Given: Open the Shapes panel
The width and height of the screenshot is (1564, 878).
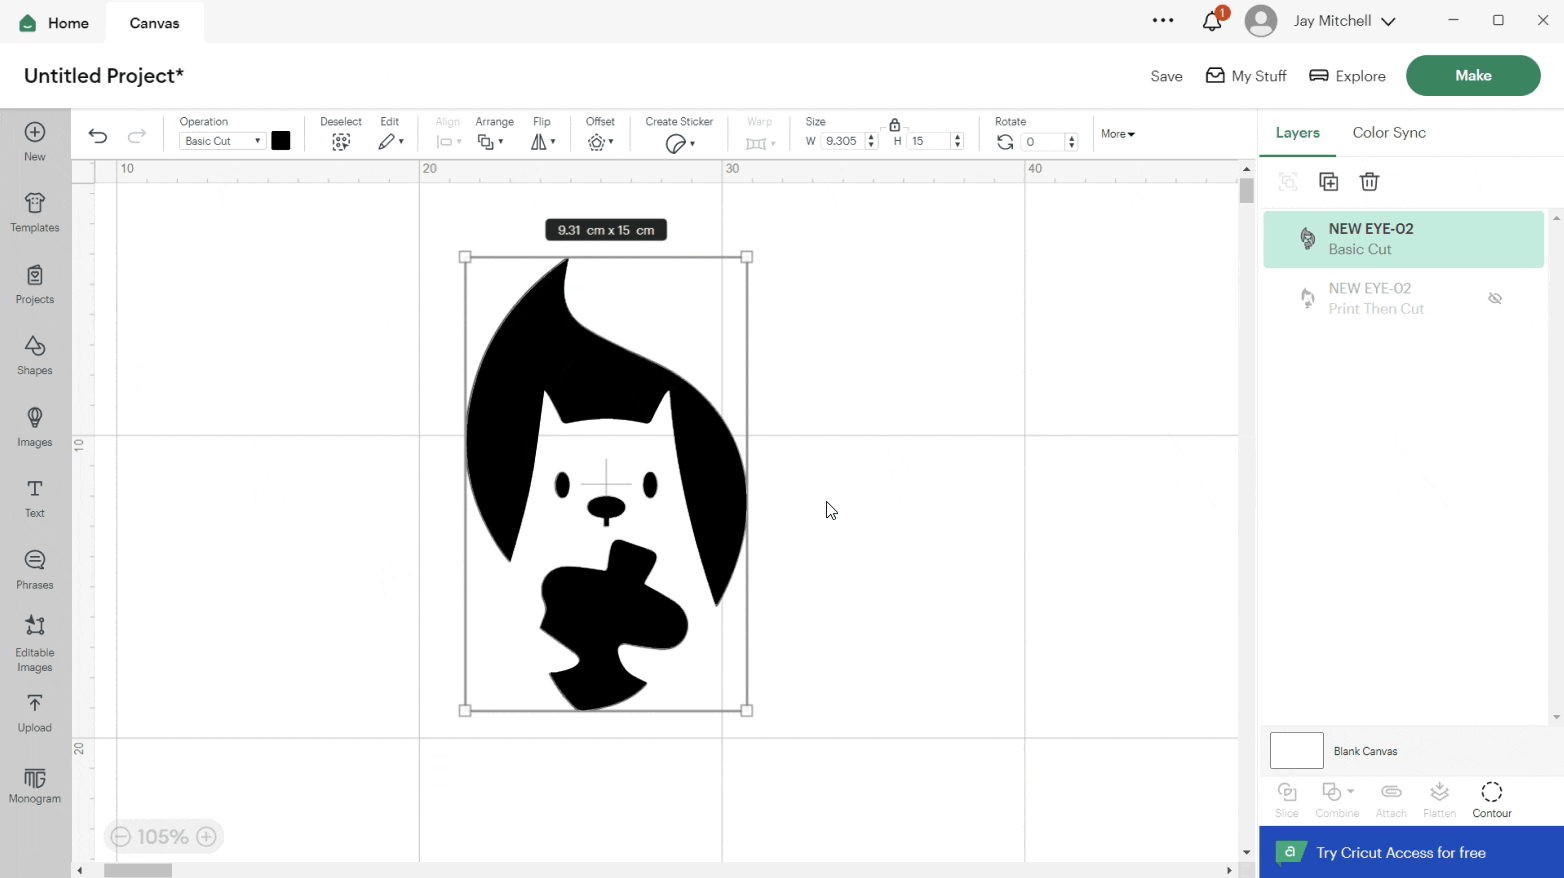Looking at the screenshot, I should pos(34,355).
